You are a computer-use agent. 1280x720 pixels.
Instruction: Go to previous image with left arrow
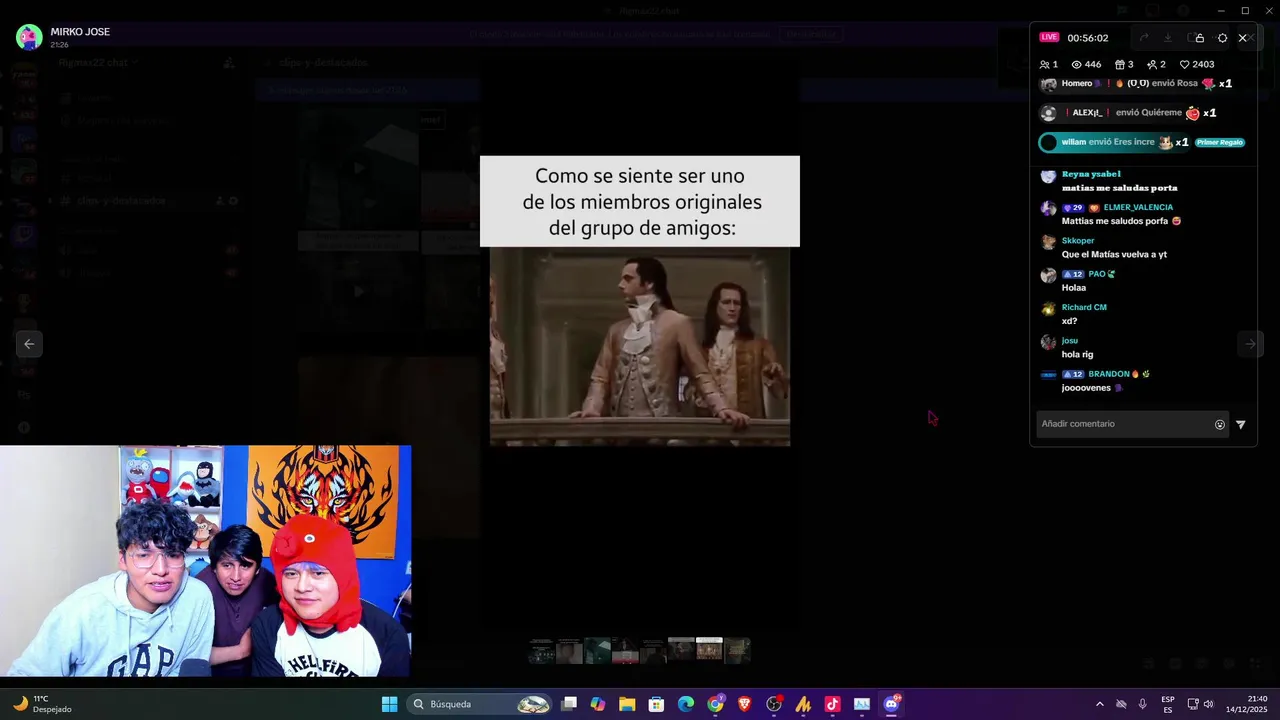coord(29,343)
